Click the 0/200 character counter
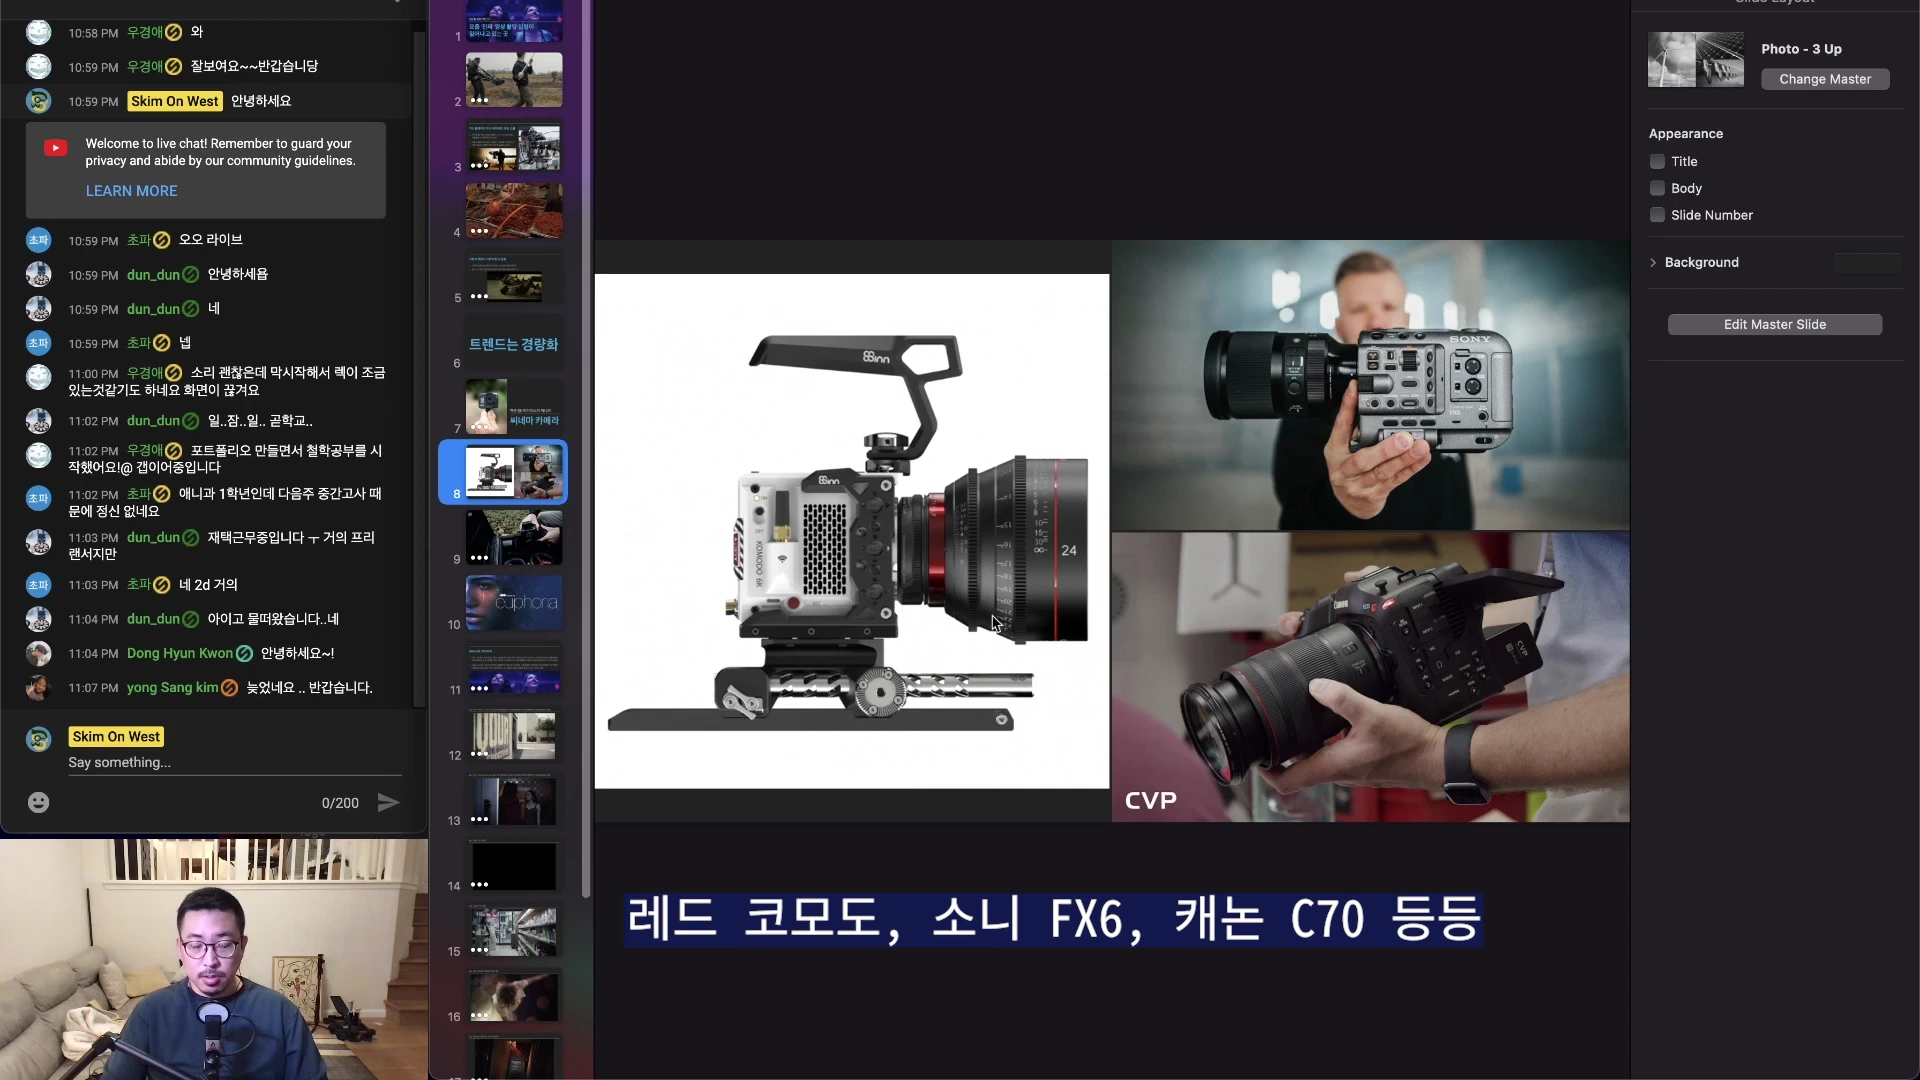This screenshot has width=1920, height=1080. coord(340,803)
